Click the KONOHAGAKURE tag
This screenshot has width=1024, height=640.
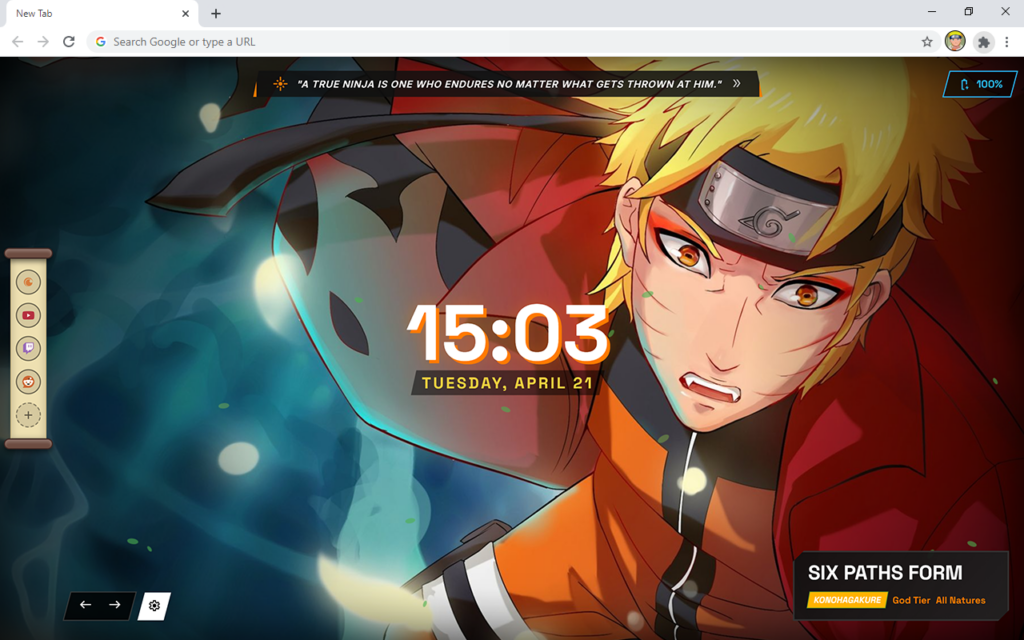(x=847, y=600)
